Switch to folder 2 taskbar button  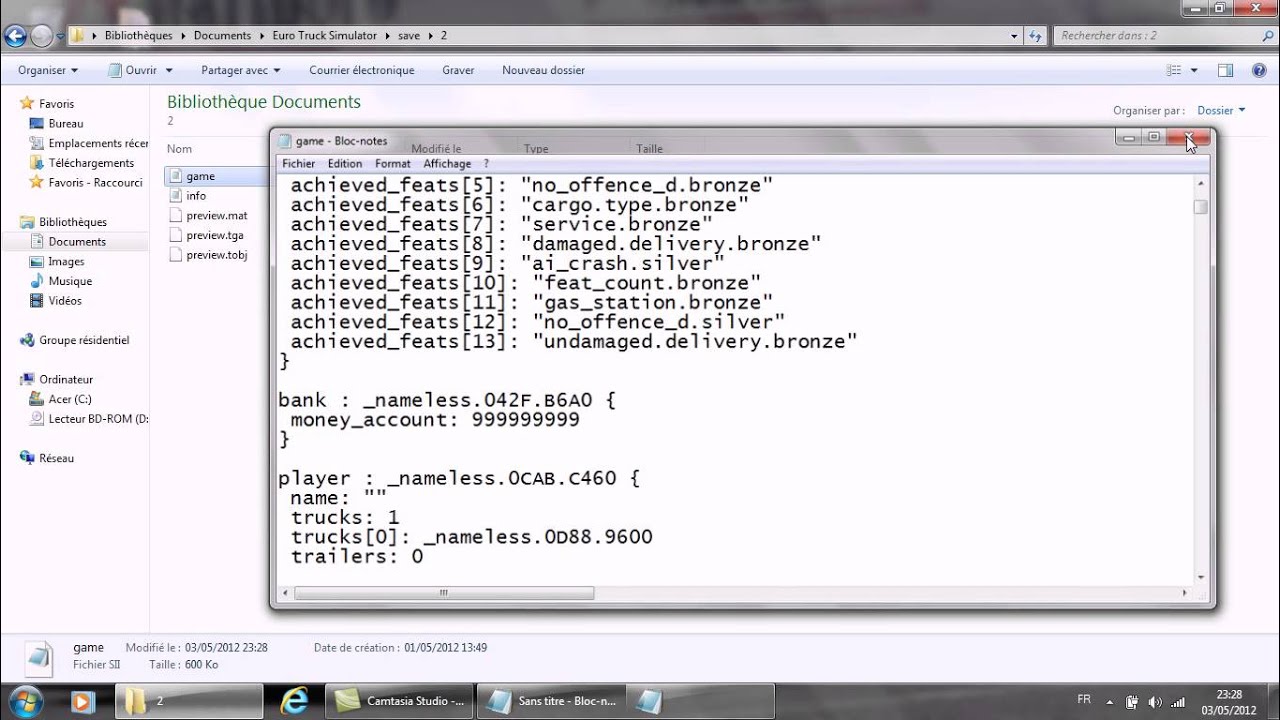tap(189, 701)
